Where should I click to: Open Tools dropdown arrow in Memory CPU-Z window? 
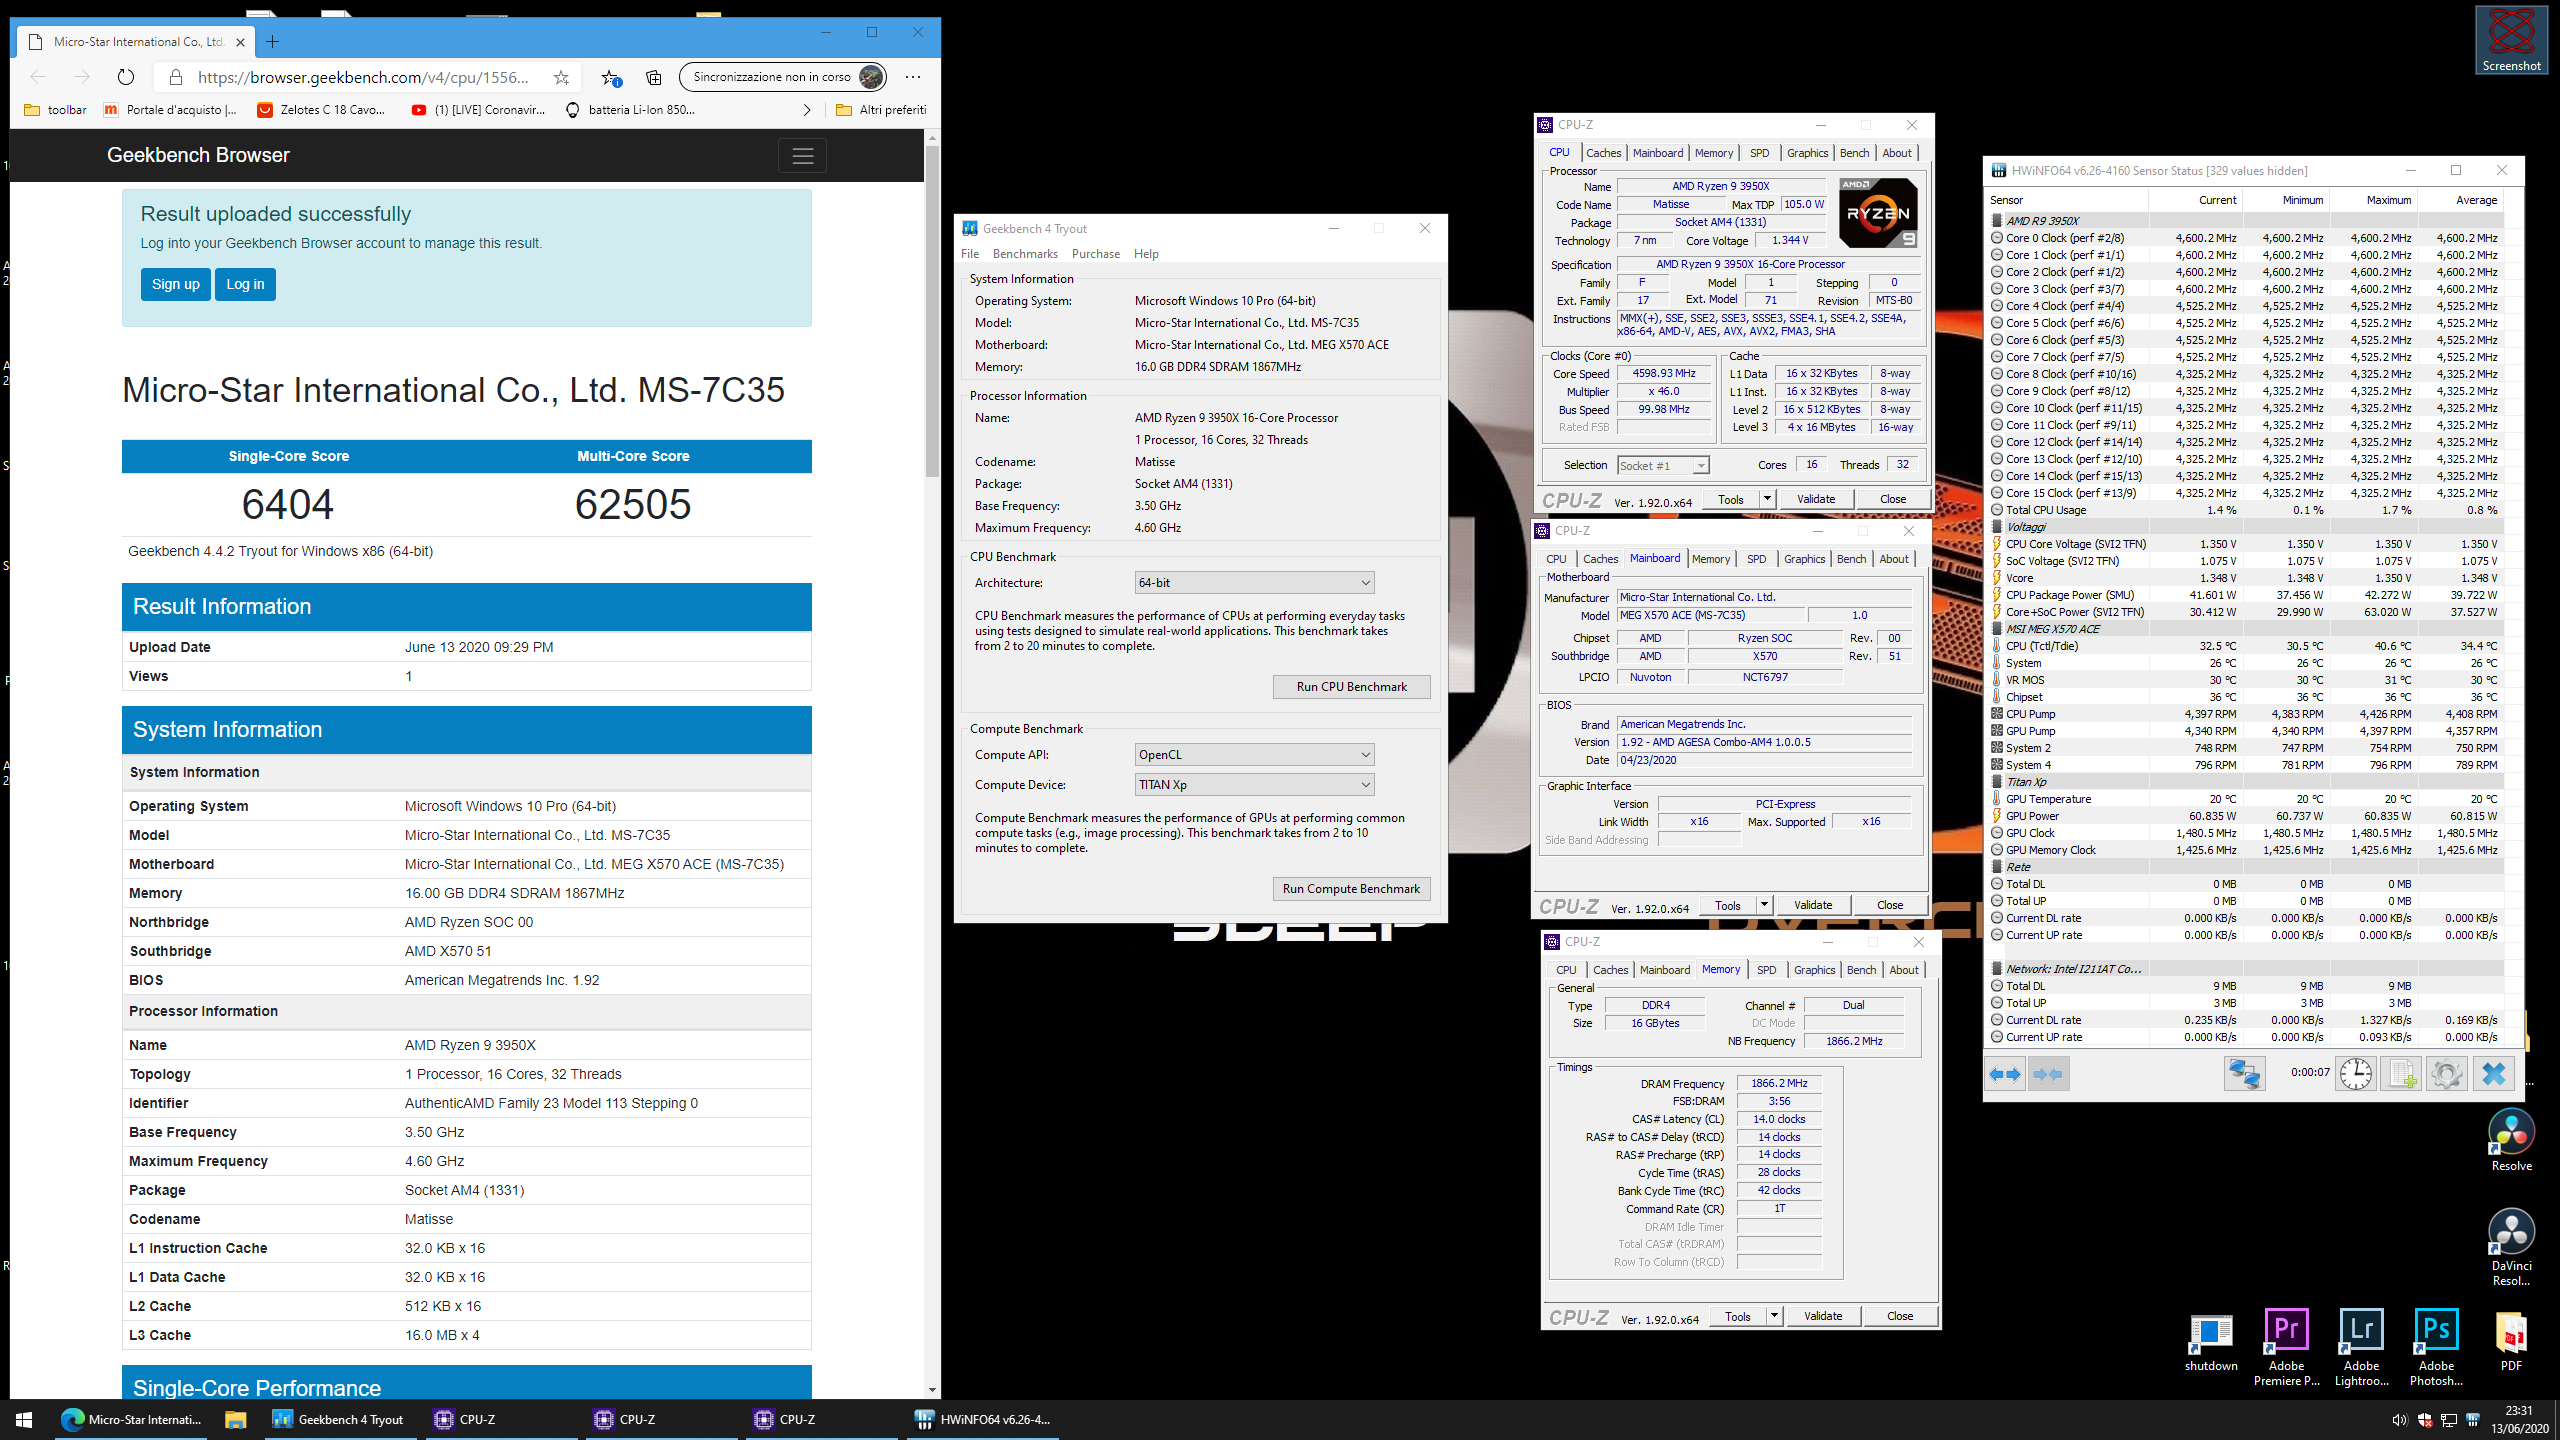[x=1774, y=1316]
